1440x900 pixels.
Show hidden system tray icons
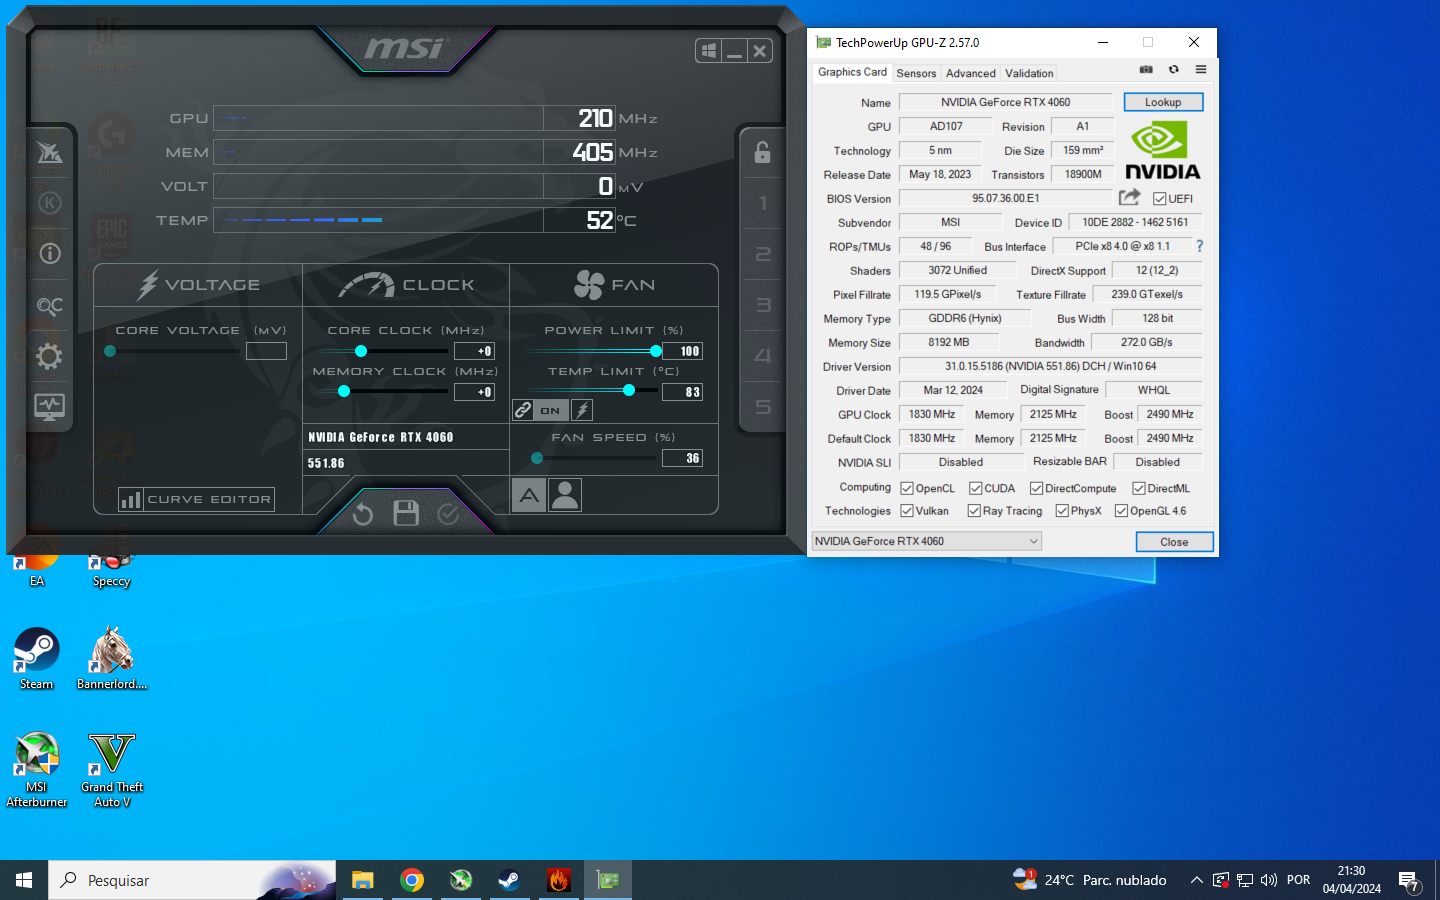coord(1196,880)
